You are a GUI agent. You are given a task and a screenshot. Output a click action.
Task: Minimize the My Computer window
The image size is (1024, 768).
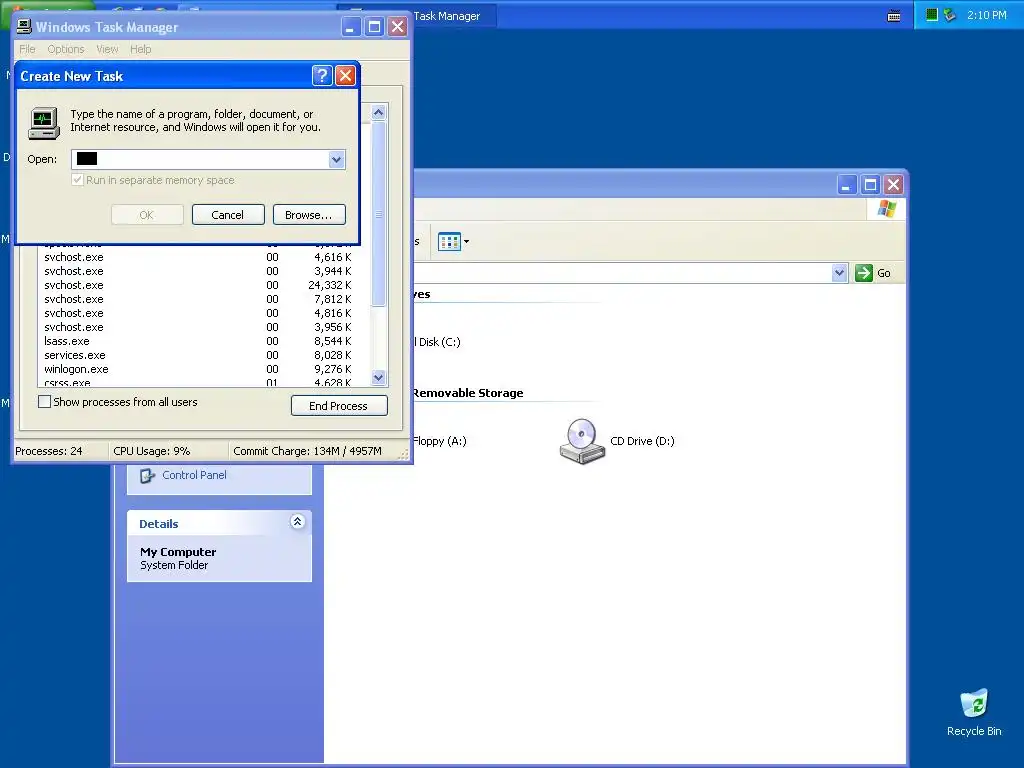tap(846, 185)
